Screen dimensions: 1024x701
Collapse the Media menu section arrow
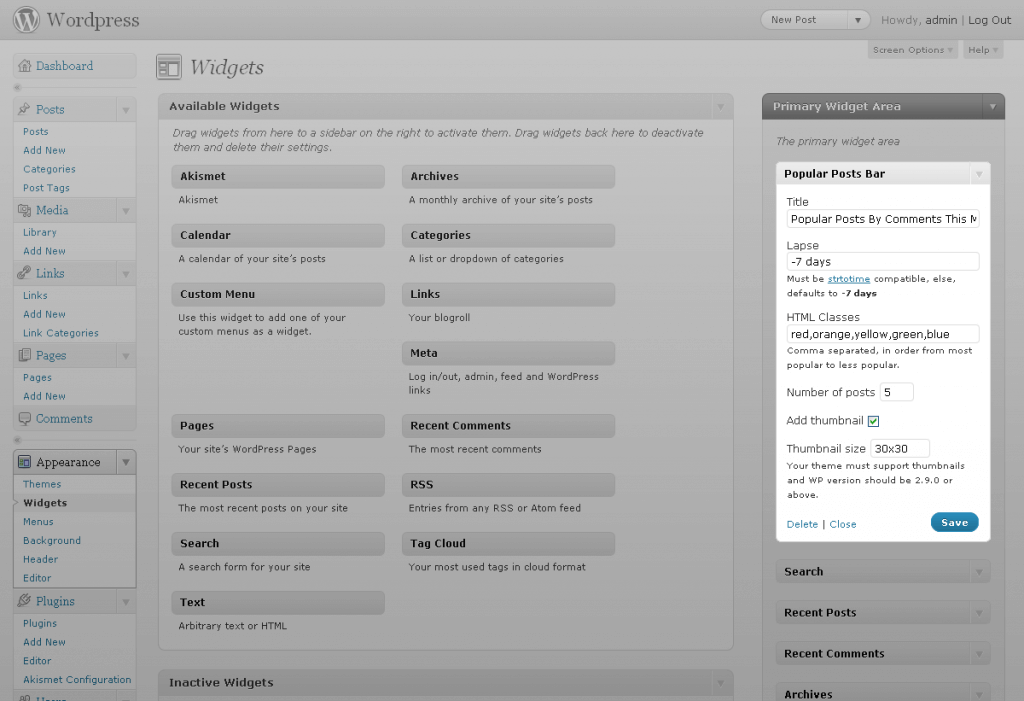click(x=126, y=211)
